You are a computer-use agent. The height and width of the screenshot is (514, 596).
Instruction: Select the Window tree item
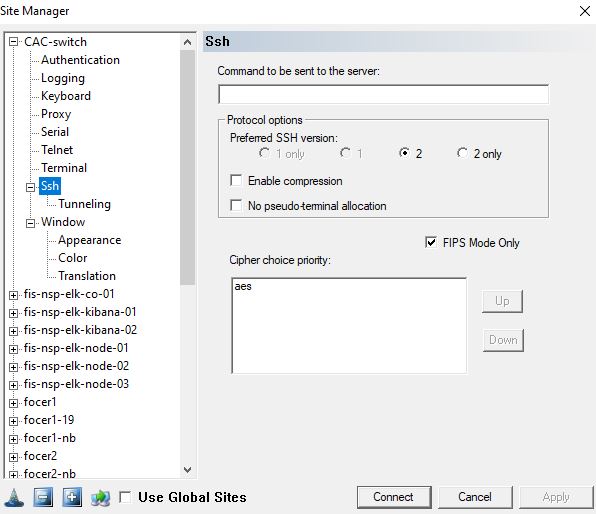(63, 222)
